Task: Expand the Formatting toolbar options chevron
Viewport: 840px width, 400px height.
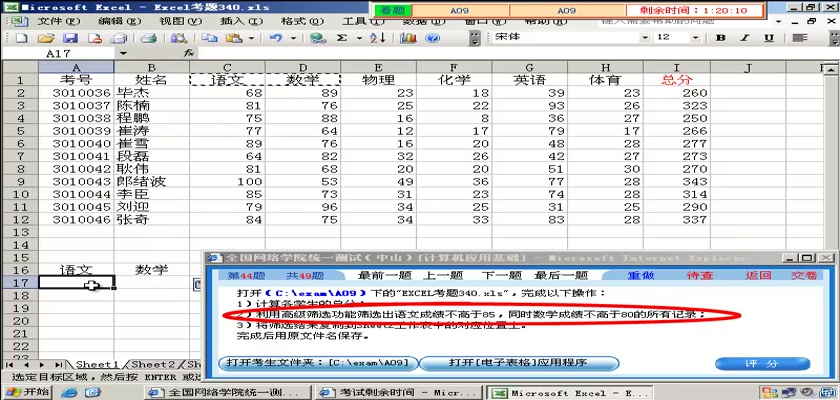Action: (x=834, y=38)
